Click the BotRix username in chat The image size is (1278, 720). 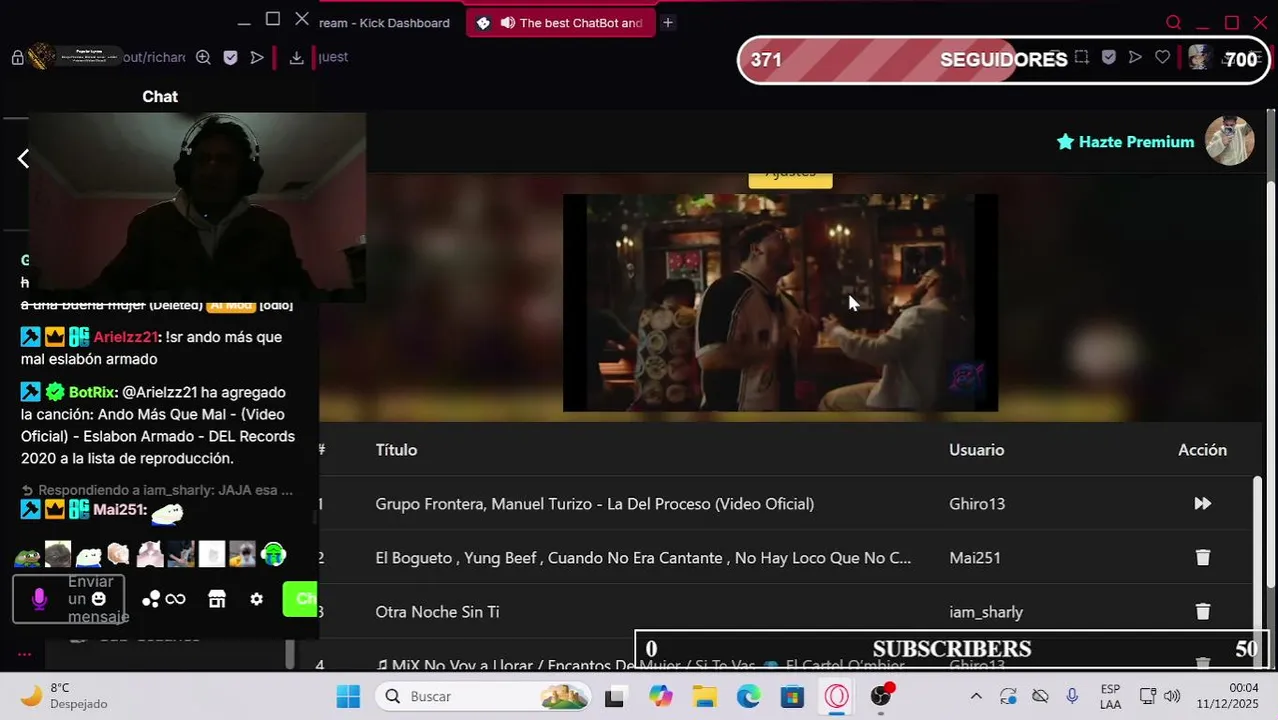(x=92, y=392)
